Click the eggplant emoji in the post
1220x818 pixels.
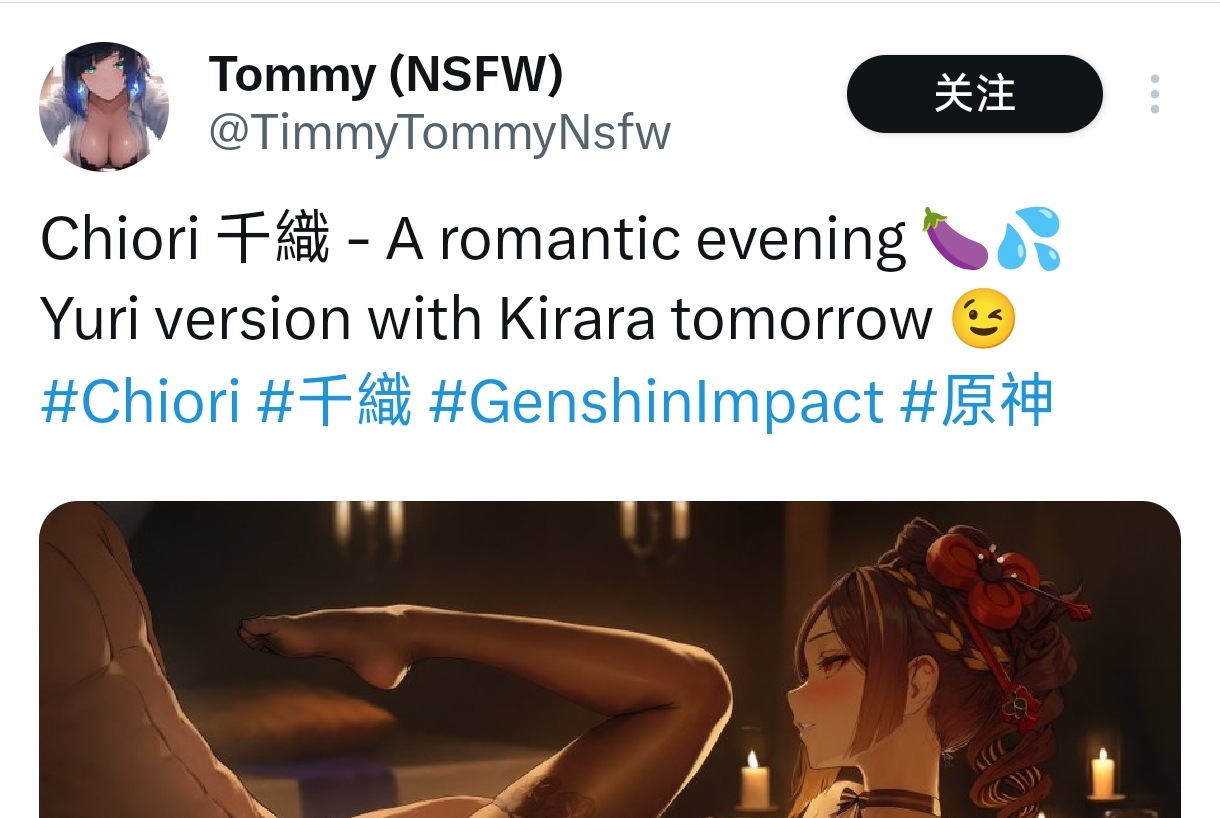[954, 239]
